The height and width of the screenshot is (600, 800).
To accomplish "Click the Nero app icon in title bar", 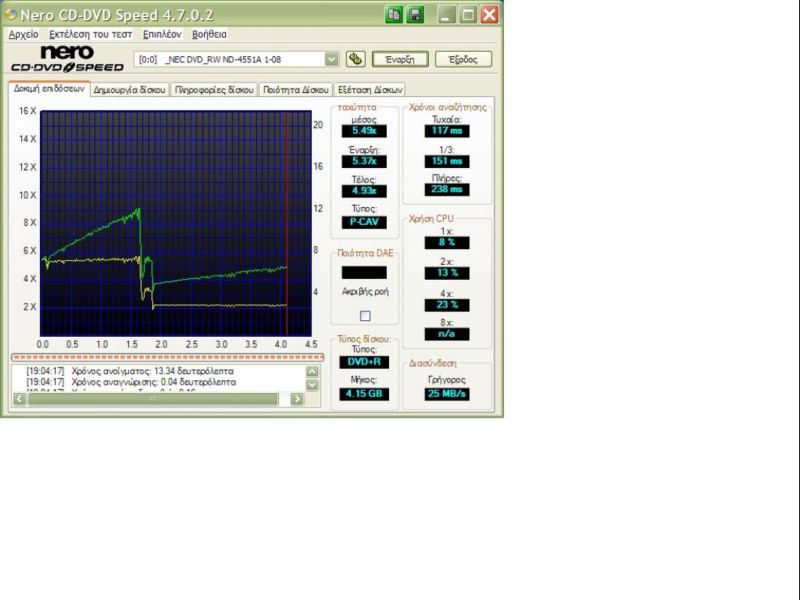I will tap(10, 14).
